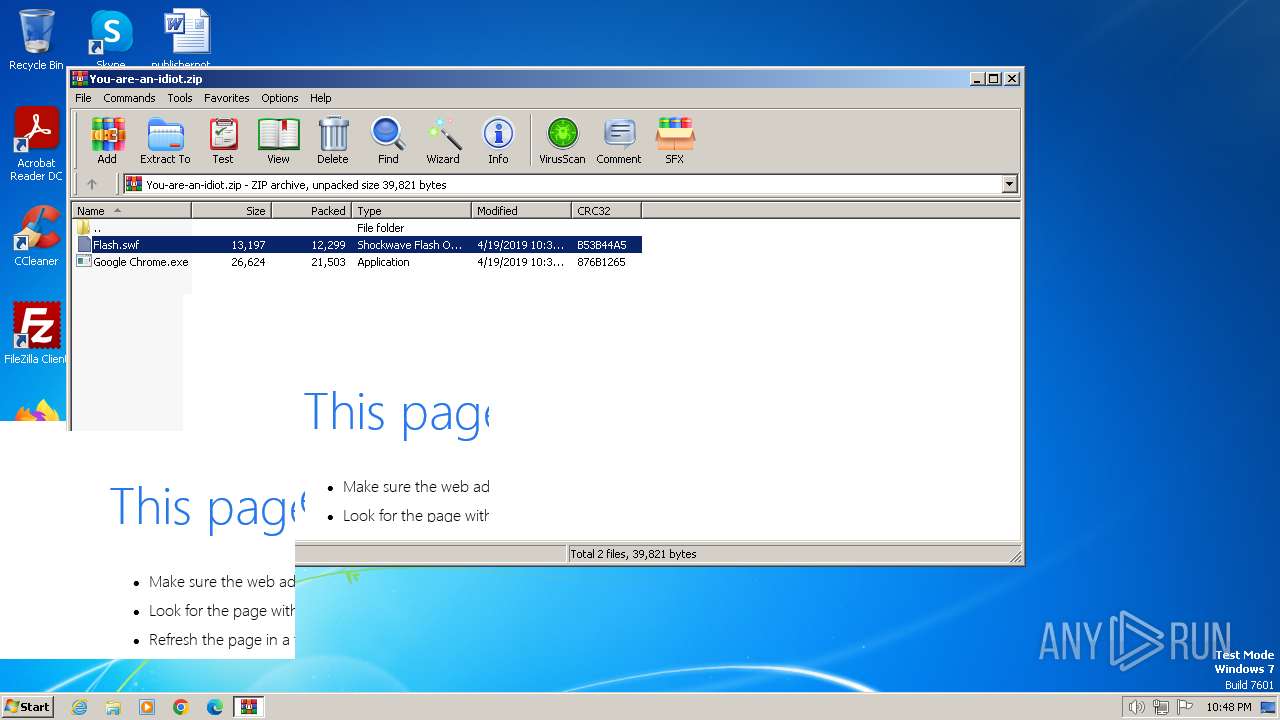Open the Commands menu
The width and height of the screenshot is (1280, 720).
click(x=129, y=98)
